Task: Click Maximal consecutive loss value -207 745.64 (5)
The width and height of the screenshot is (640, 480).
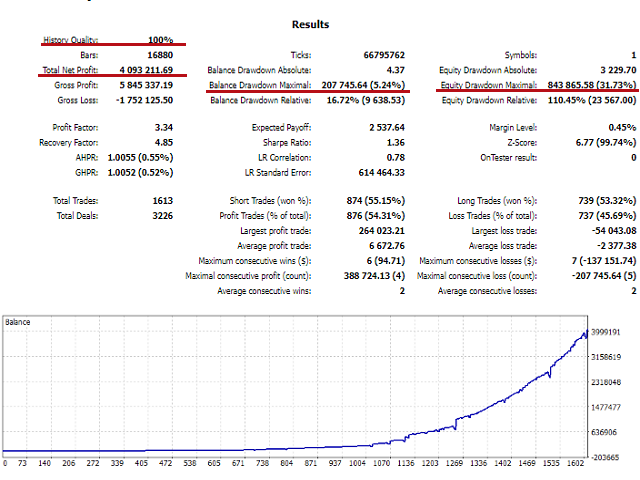Action: tap(604, 276)
